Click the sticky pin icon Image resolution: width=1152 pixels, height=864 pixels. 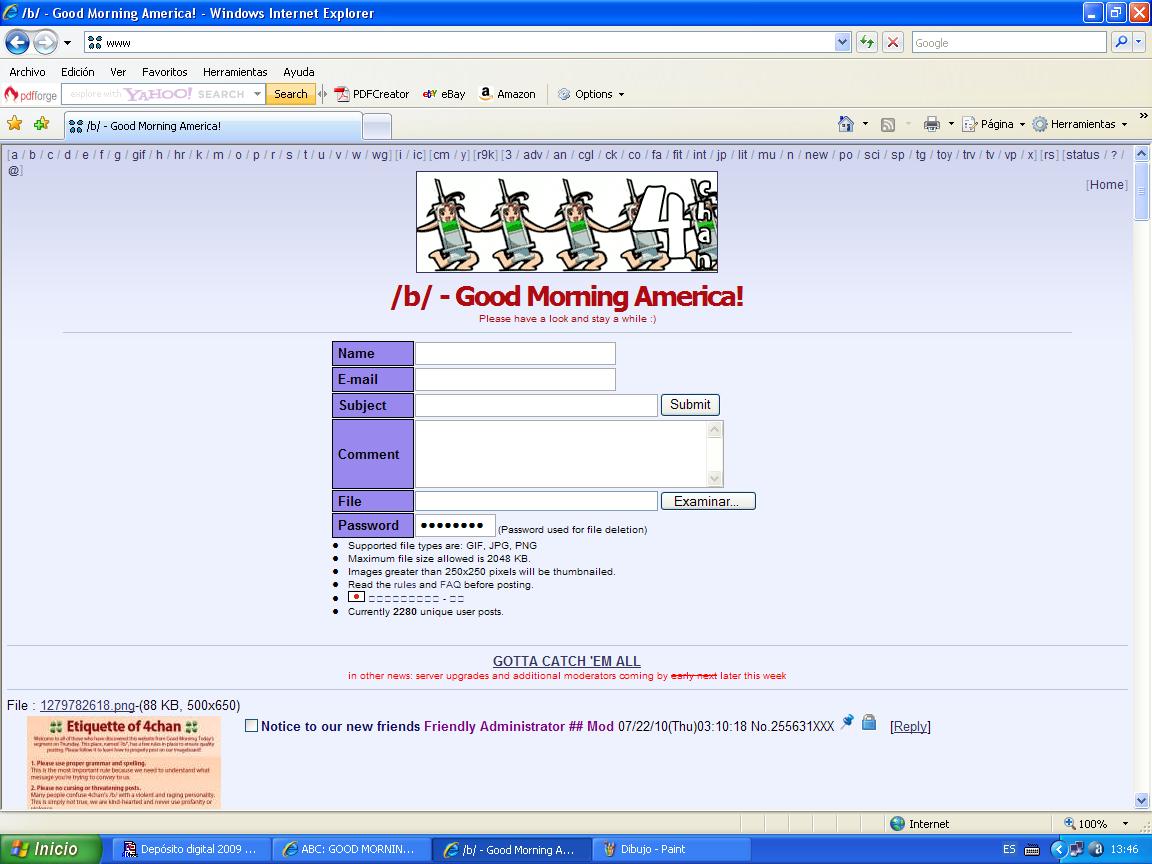(847, 721)
